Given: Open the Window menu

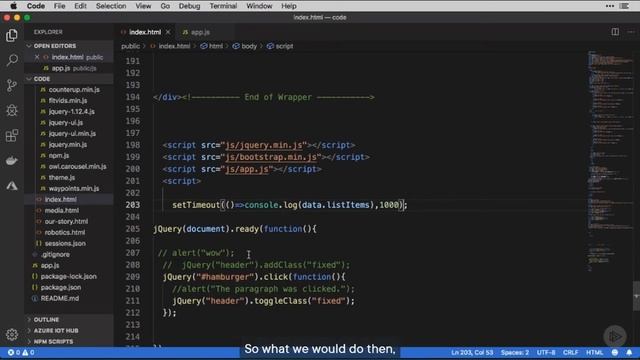Looking at the screenshot, I should [259, 6].
